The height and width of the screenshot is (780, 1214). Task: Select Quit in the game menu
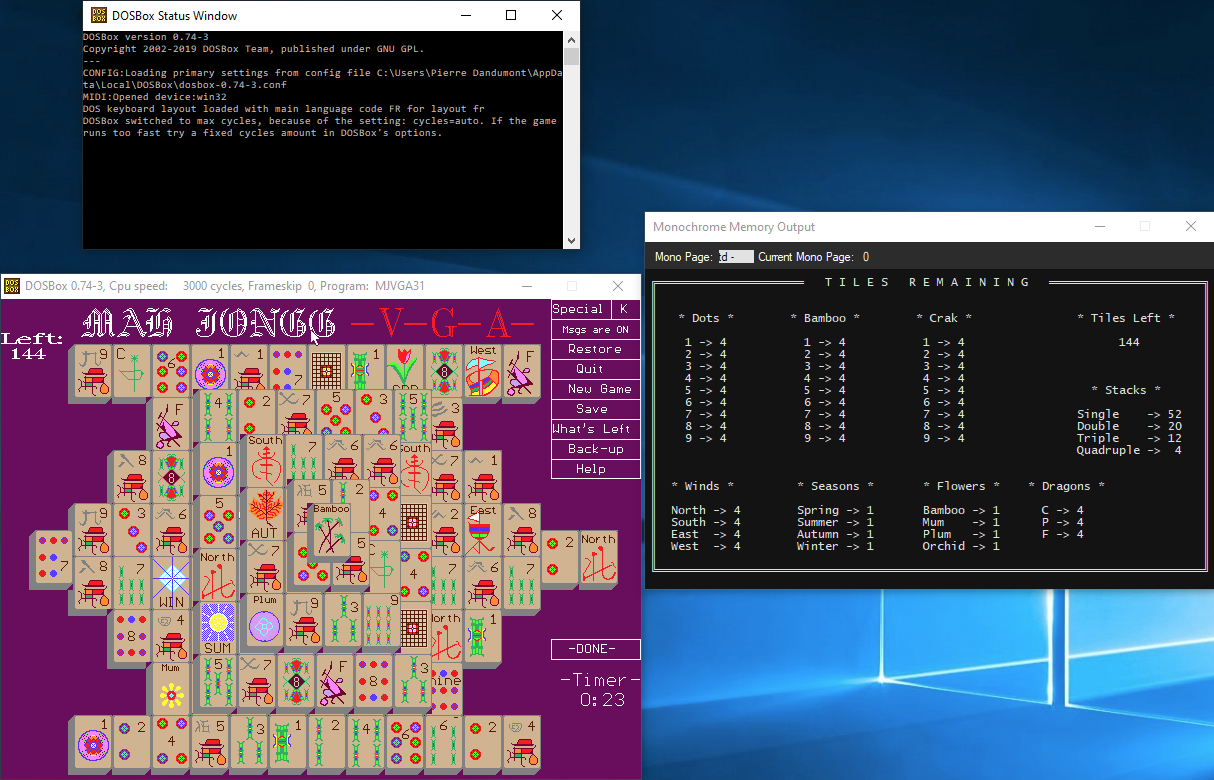tap(595, 369)
